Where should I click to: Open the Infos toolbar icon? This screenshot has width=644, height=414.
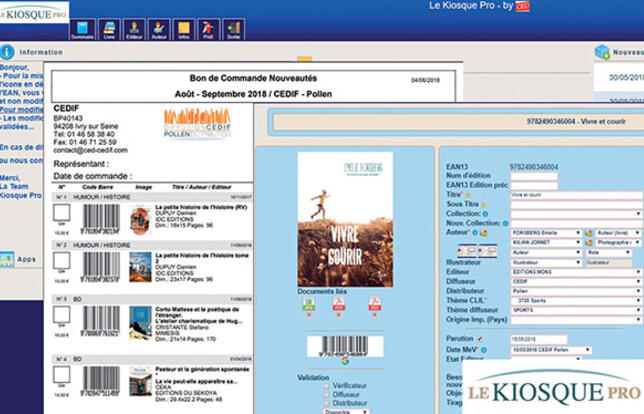[x=183, y=29]
